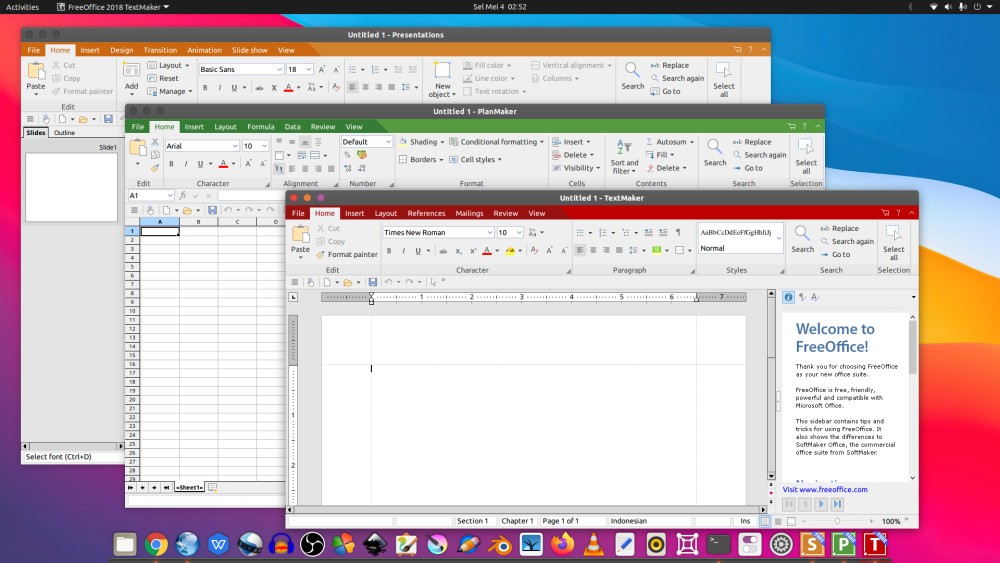Open Arial font dropdown in PlanMaker
The width and height of the screenshot is (1000, 563).
pos(235,146)
